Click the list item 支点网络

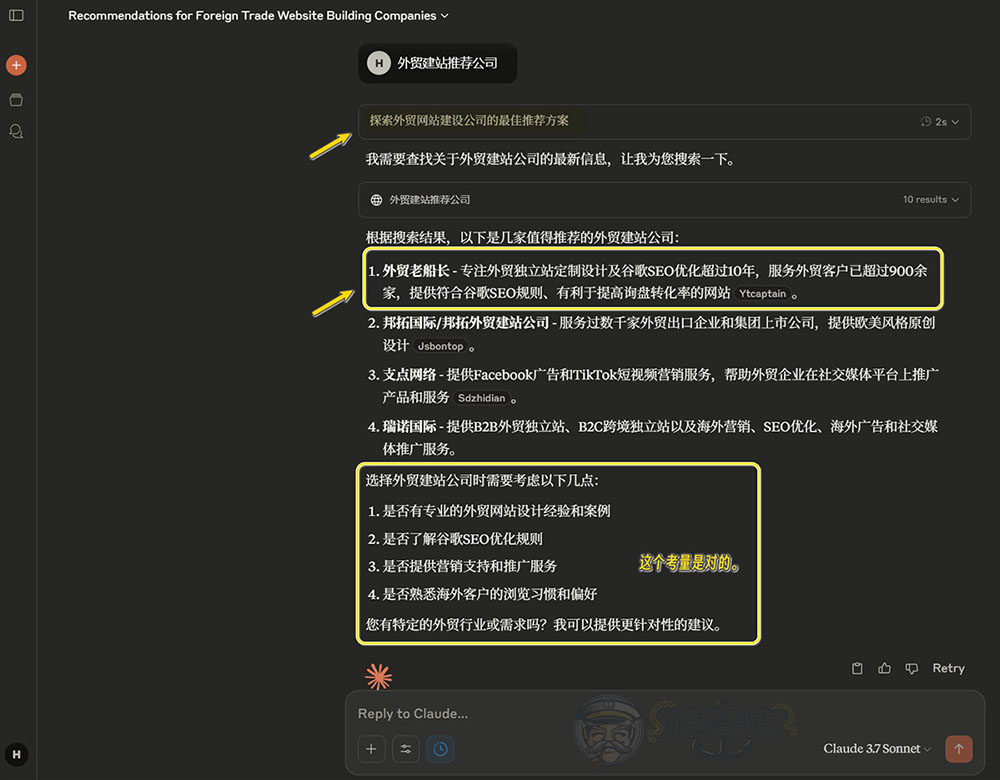pos(652,385)
